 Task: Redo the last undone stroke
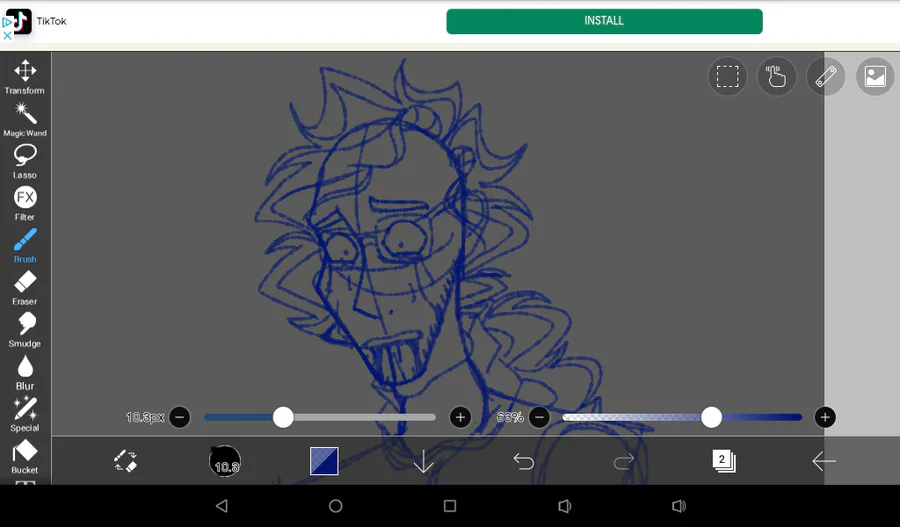coord(623,461)
